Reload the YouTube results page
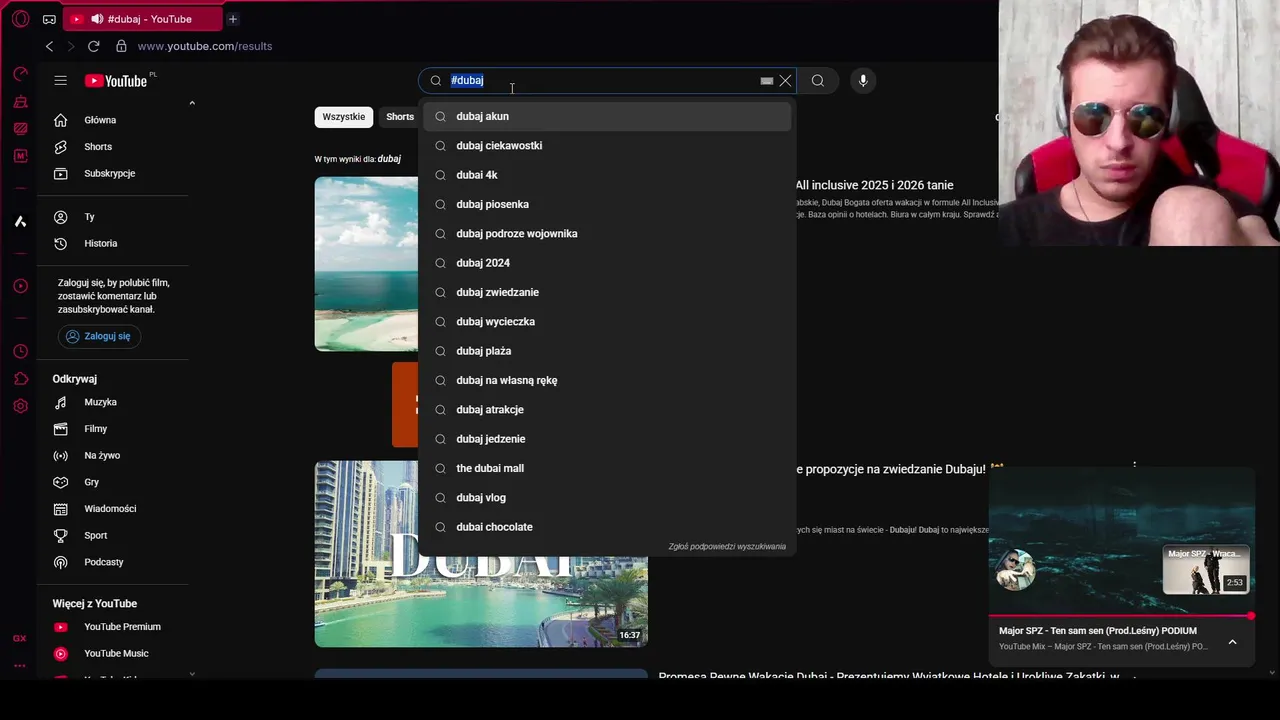This screenshot has height=720, width=1280. 93,46
